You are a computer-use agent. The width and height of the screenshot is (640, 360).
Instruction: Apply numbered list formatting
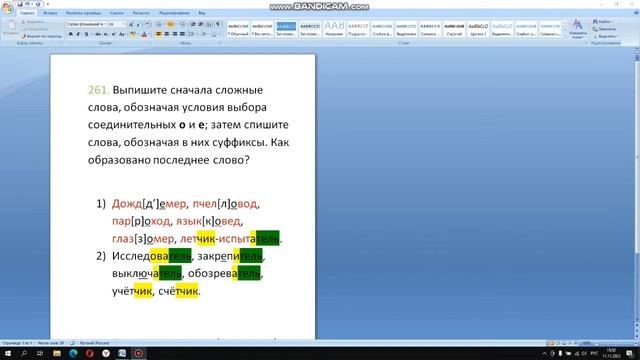171,24
